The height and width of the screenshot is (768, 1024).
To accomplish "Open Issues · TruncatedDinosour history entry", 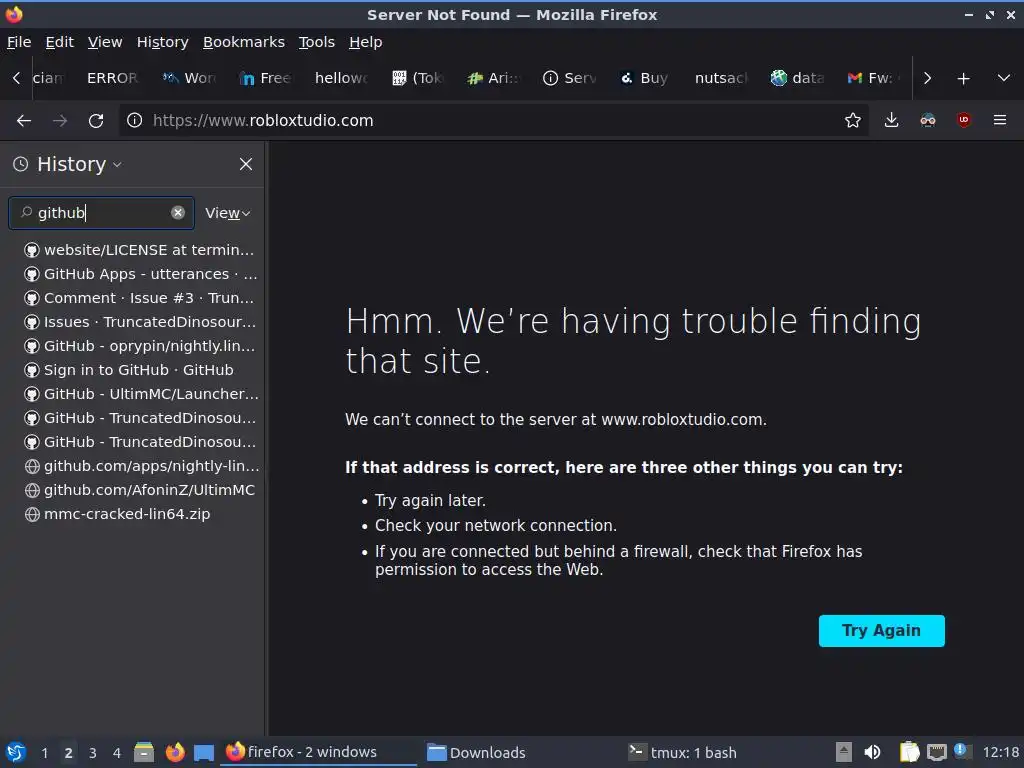I will point(138,322).
